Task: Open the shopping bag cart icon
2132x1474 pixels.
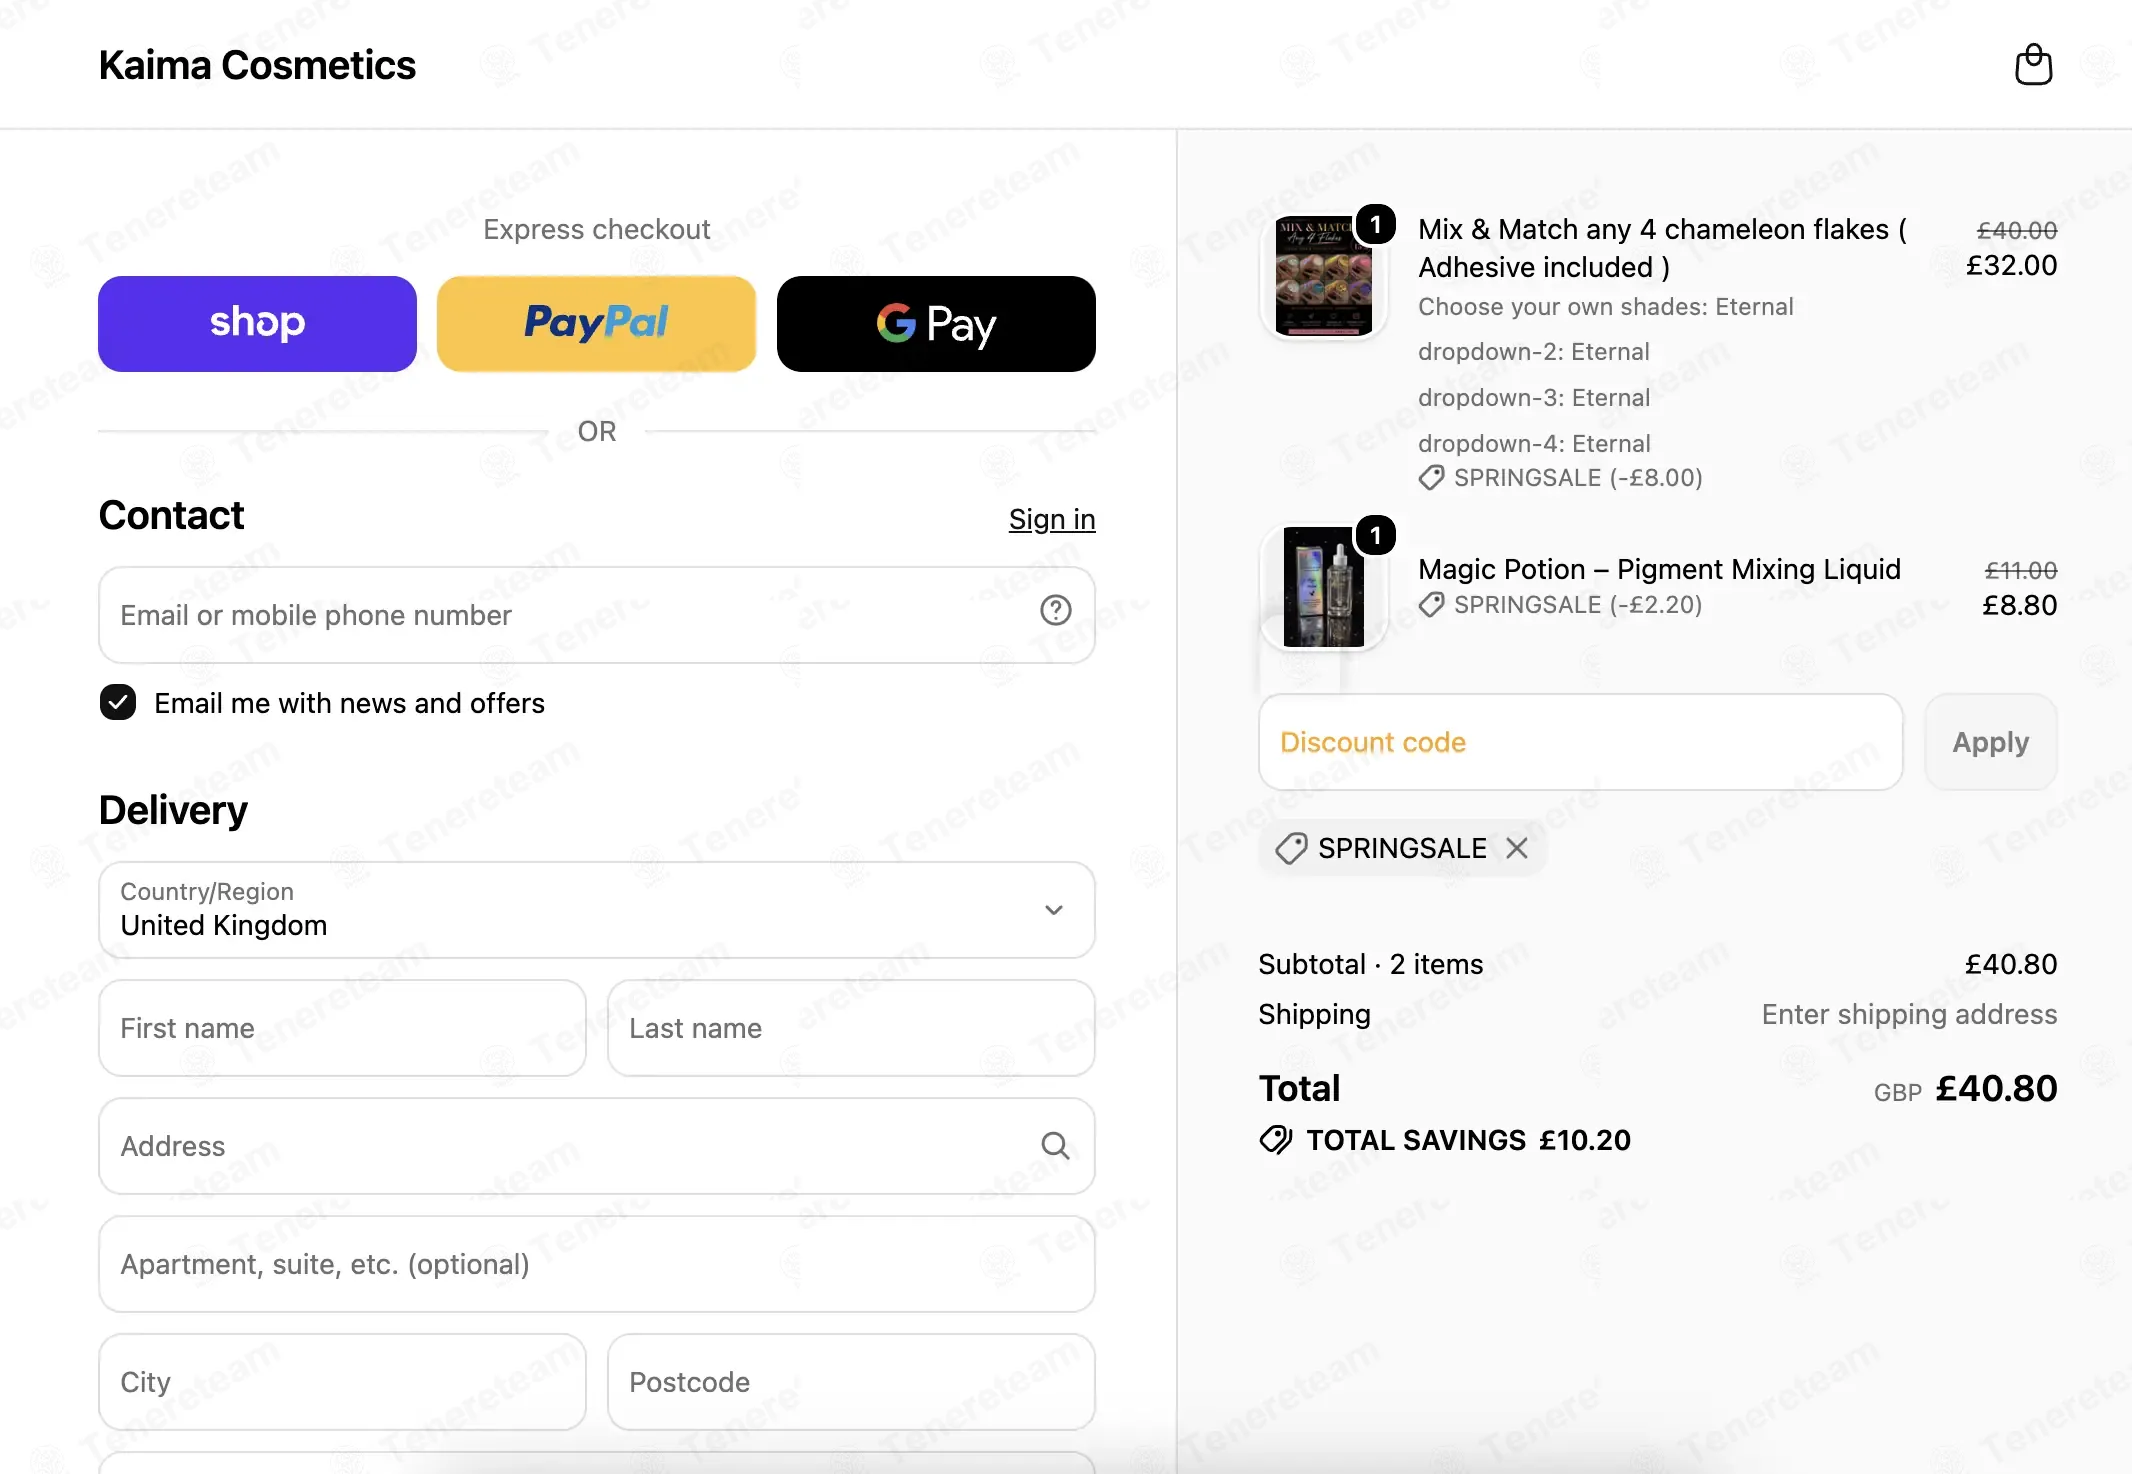Action: (x=2033, y=65)
